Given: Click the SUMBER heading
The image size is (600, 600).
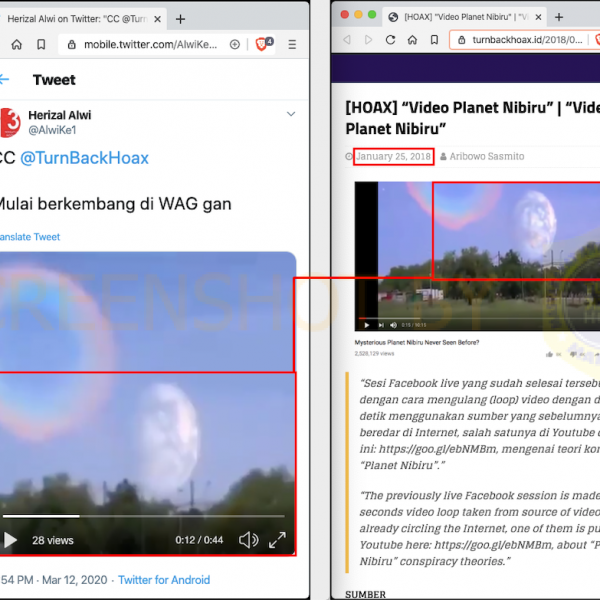Looking at the screenshot, I should 365,595.
